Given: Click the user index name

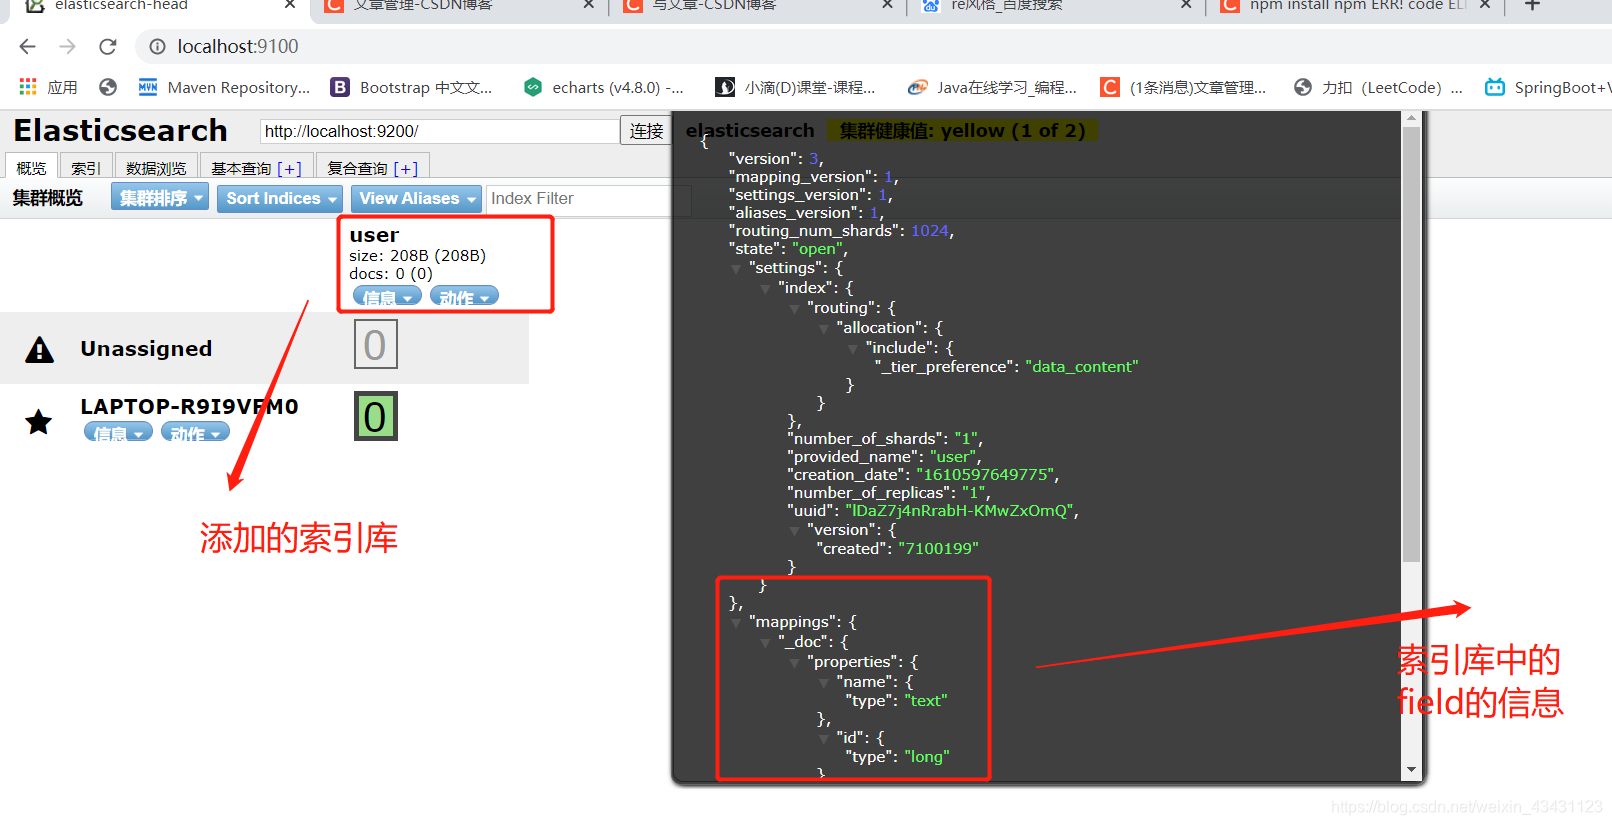Looking at the screenshot, I should (374, 235).
